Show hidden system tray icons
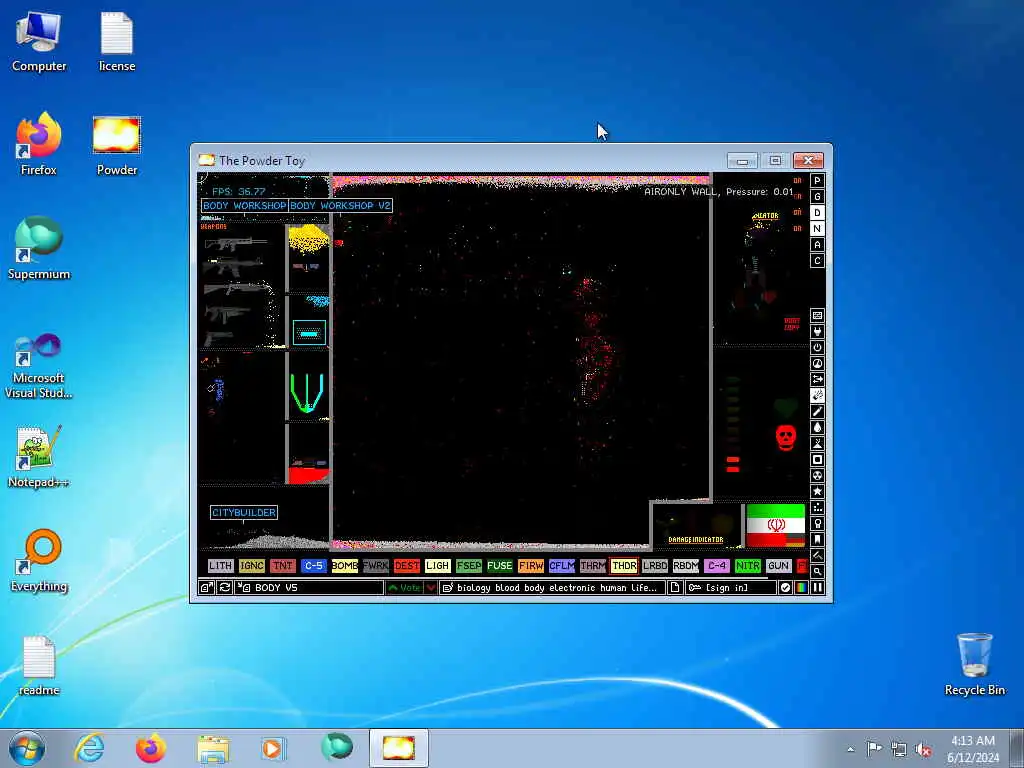 tap(850, 749)
